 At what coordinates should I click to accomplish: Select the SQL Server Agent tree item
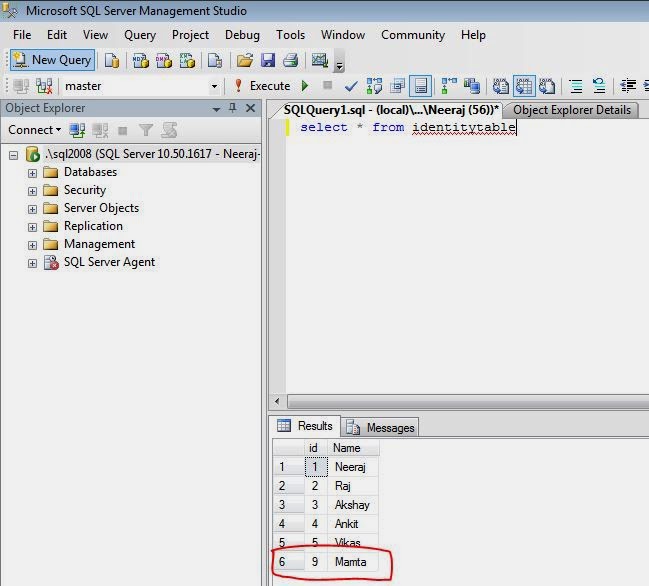[109, 262]
